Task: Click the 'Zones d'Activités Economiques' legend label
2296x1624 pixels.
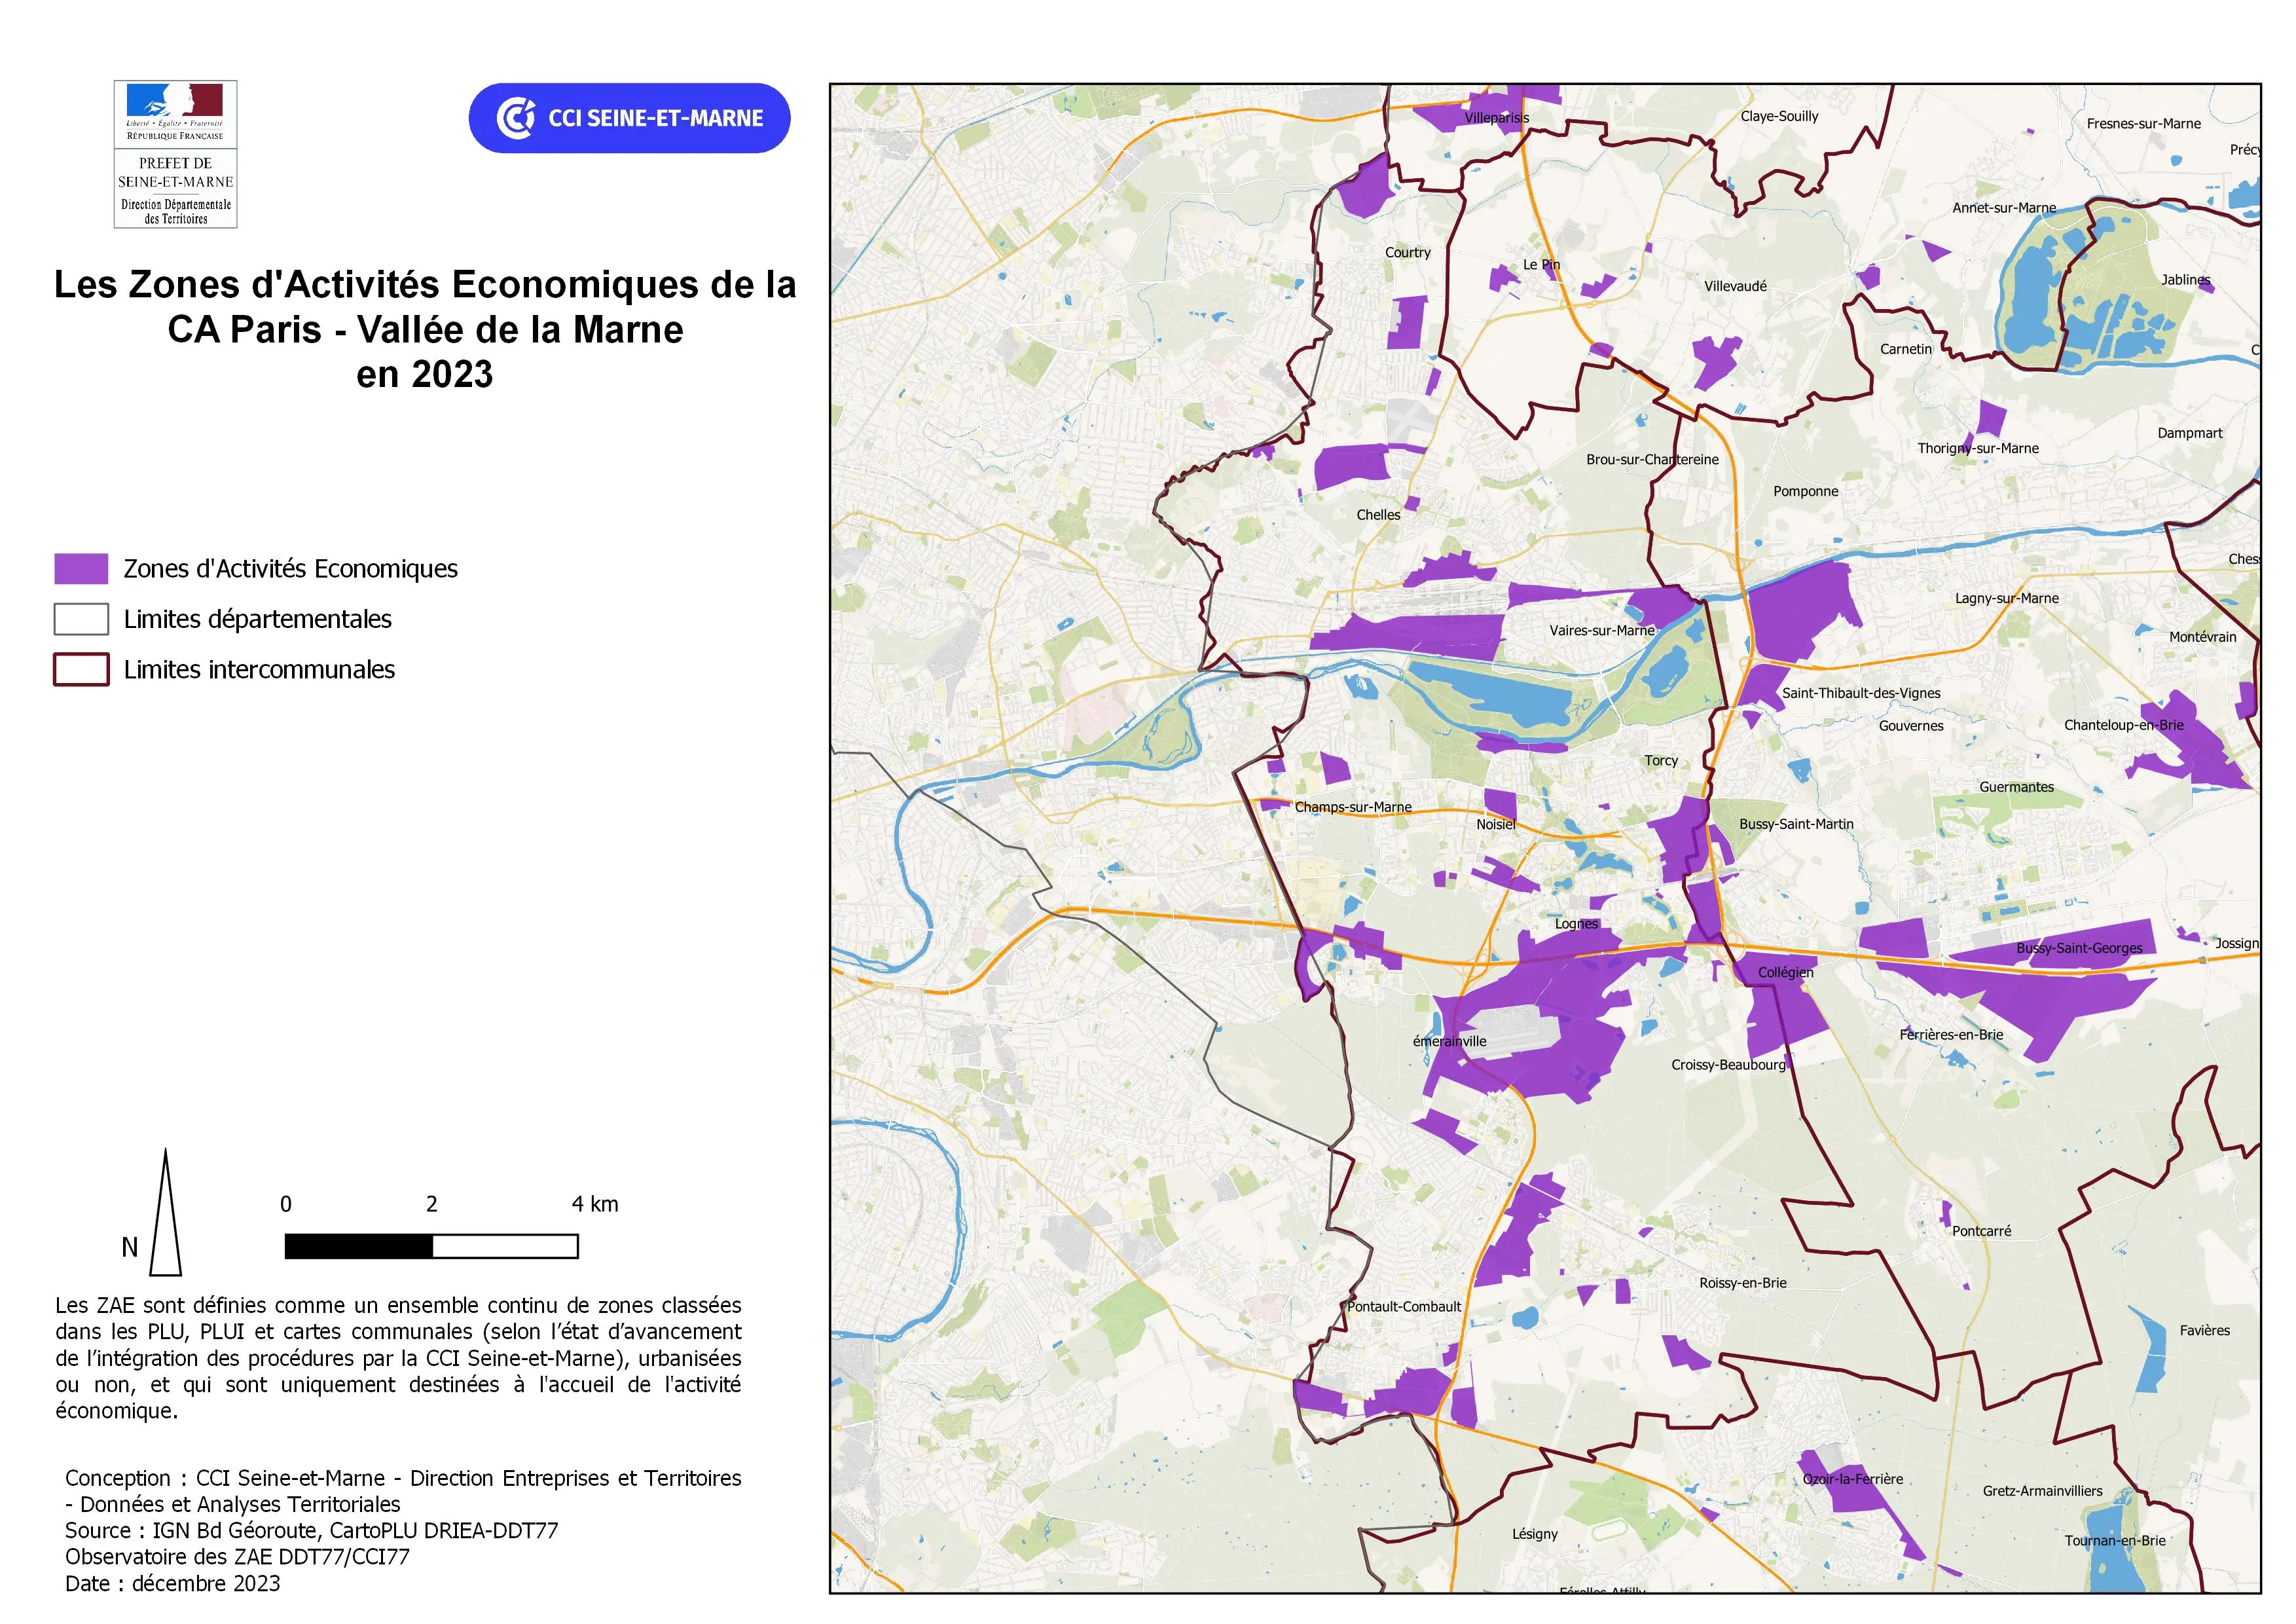Action: tap(290, 569)
